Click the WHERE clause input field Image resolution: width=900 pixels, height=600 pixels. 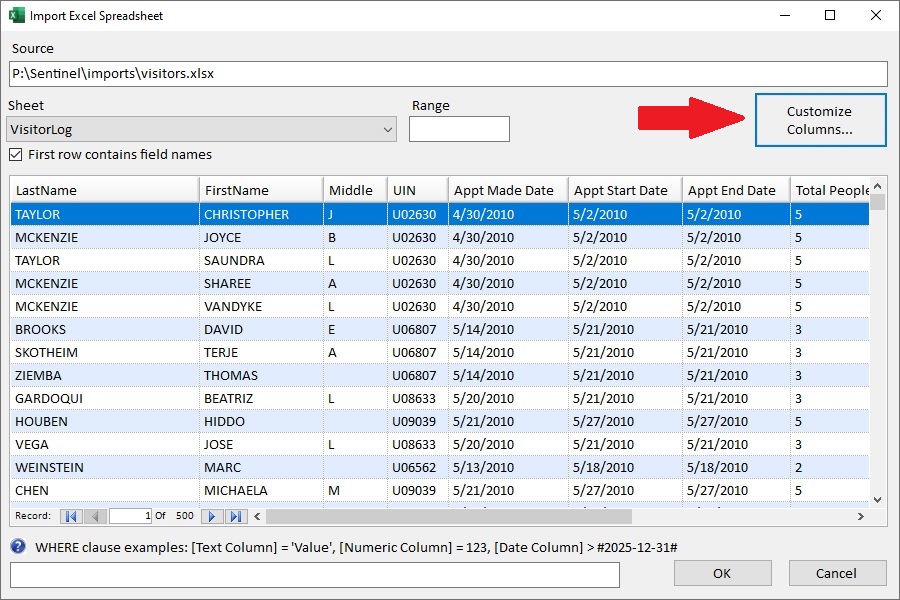point(315,575)
